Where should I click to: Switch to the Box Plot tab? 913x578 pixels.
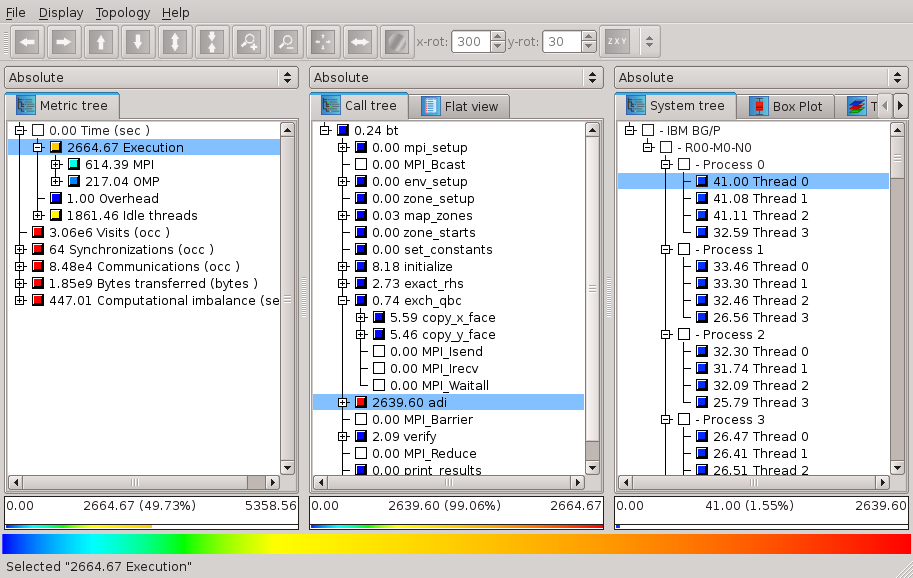[x=786, y=106]
